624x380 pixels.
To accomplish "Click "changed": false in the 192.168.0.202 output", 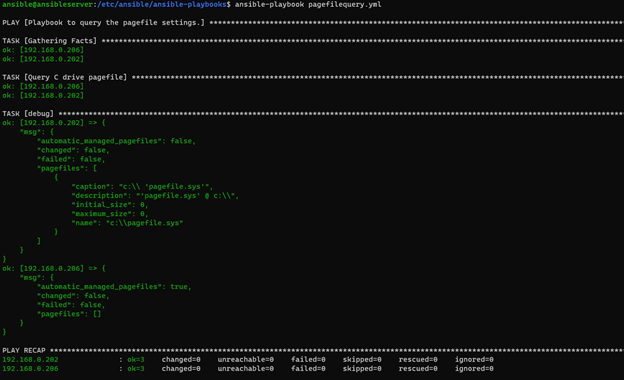I will tap(73, 150).
